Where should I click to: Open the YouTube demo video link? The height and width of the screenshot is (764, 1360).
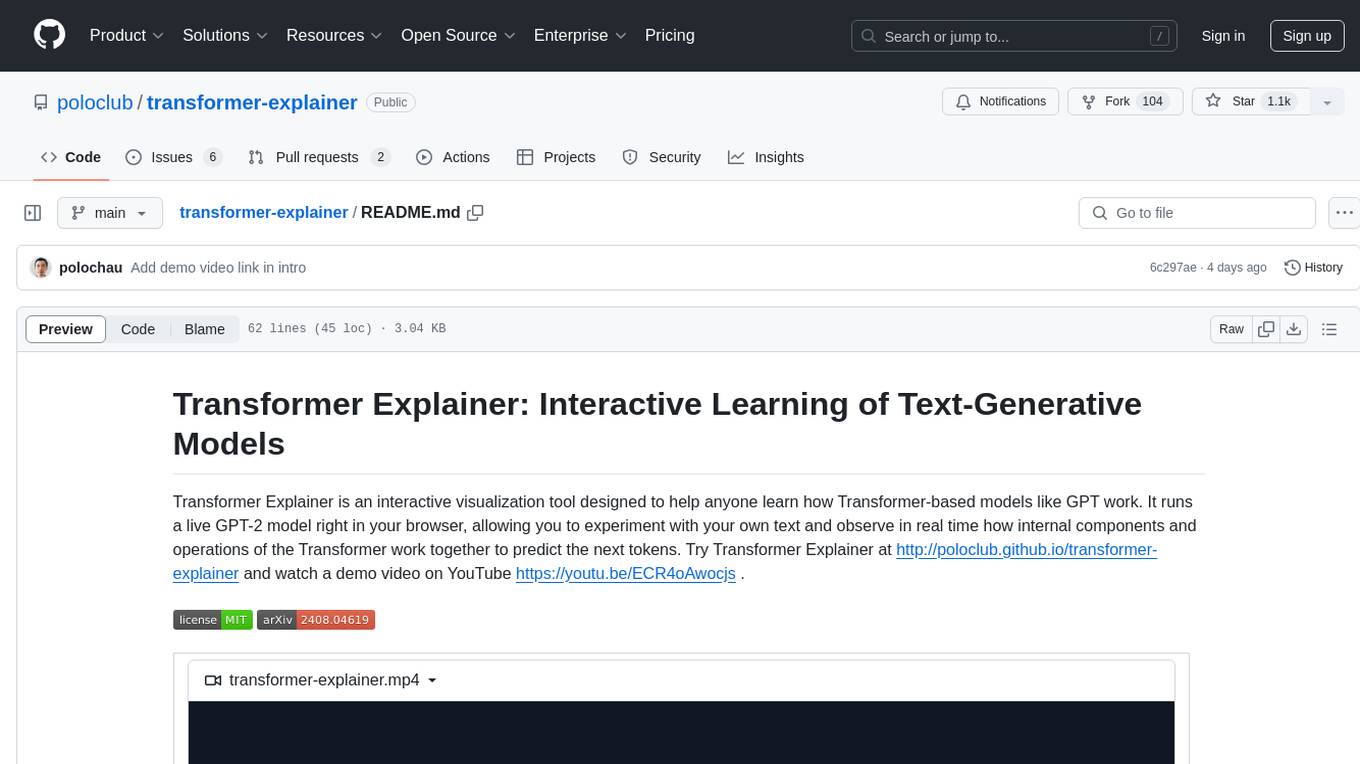pos(625,574)
